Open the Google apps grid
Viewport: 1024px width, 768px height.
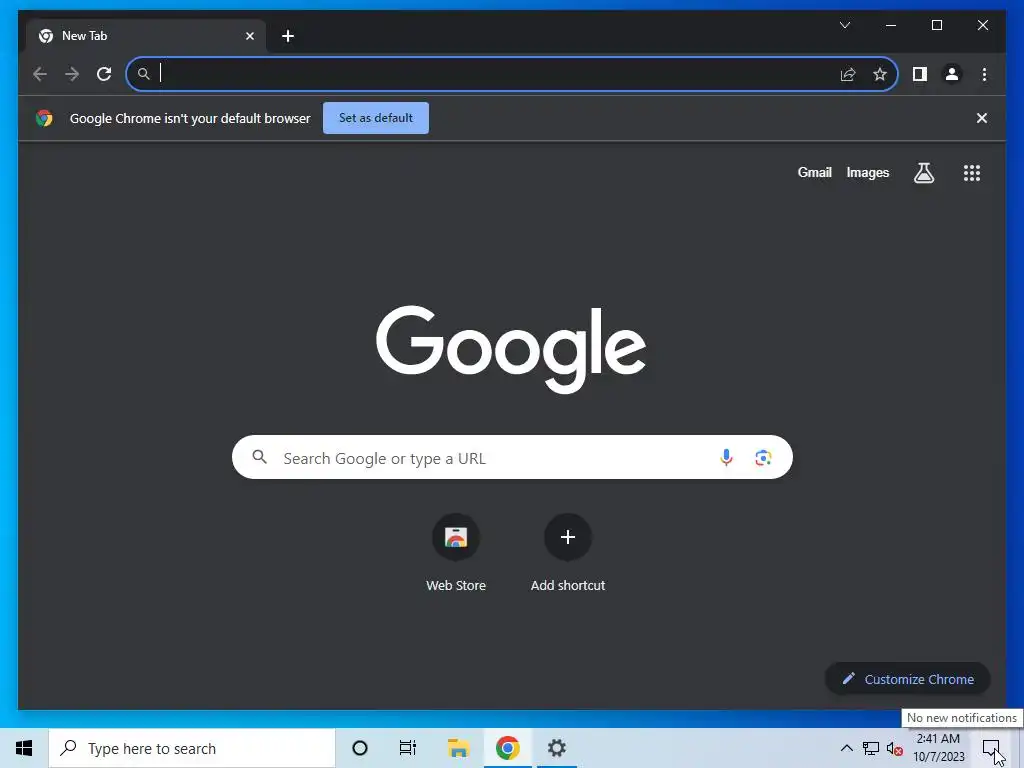click(x=972, y=173)
